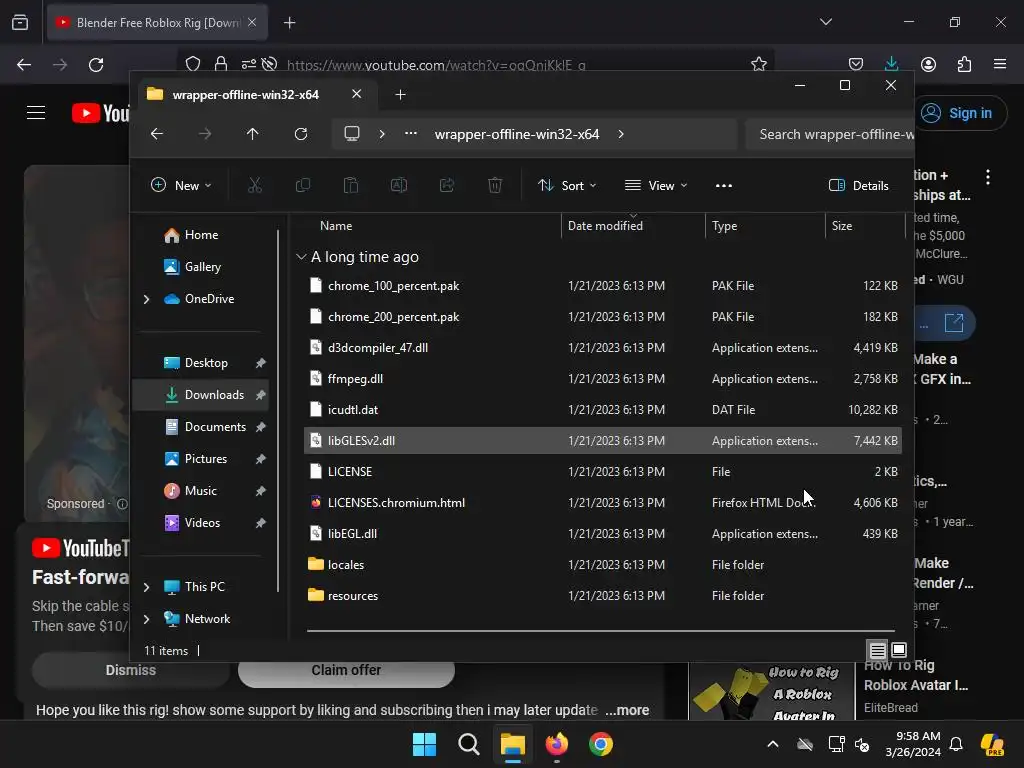Select file chrome_100_percent.pak

pos(602,285)
